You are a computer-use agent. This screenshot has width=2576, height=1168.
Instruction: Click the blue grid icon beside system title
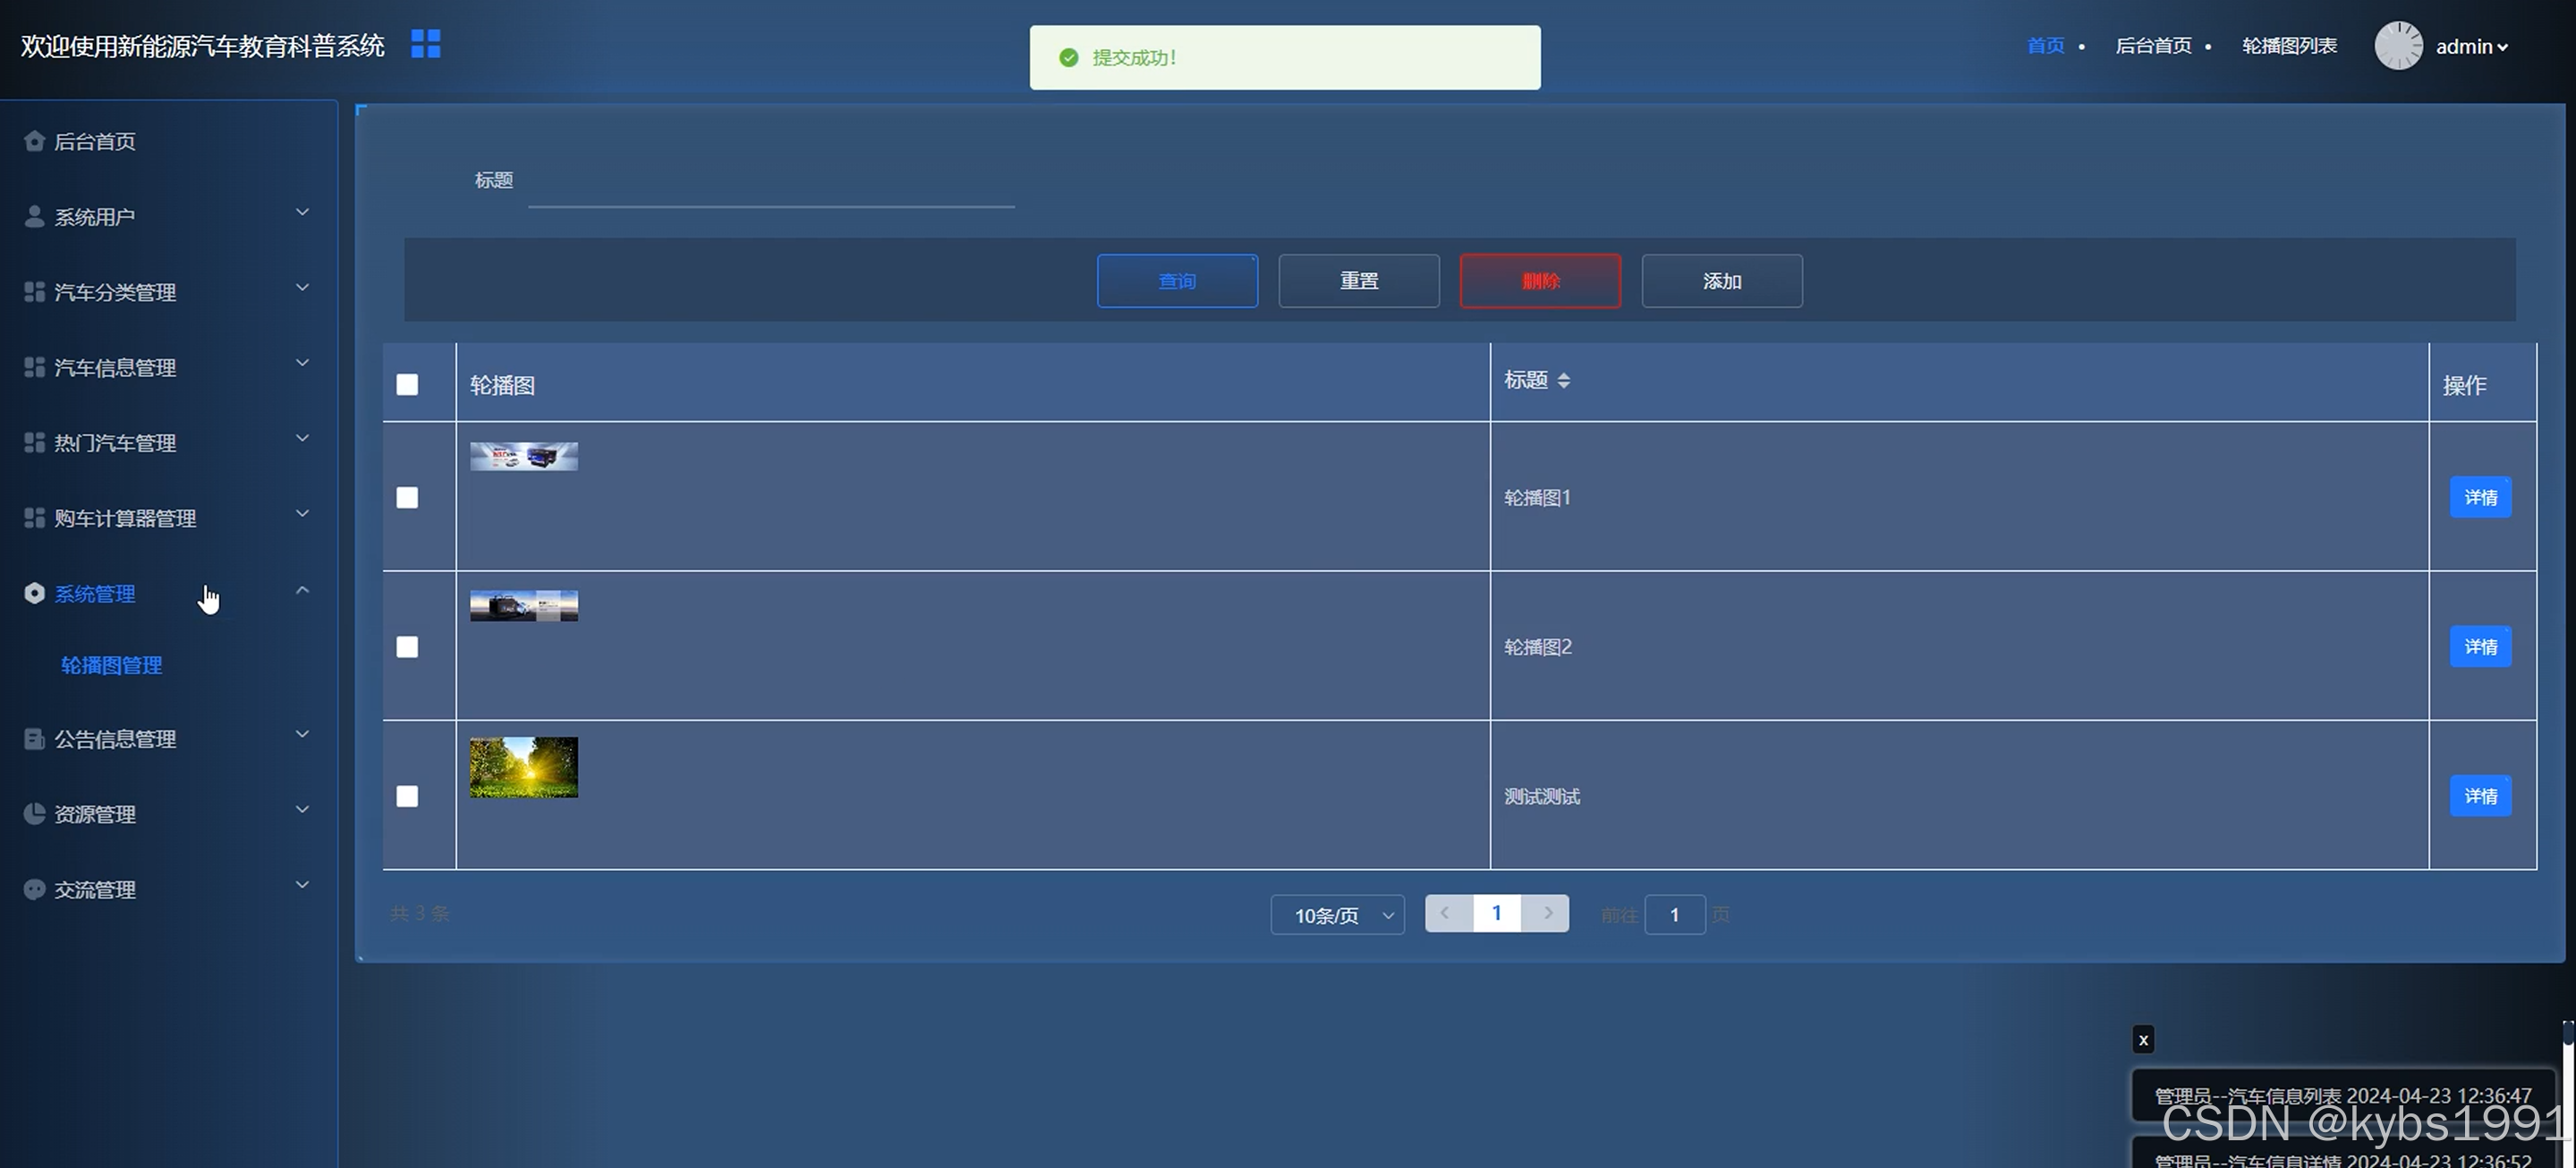[425, 44]
